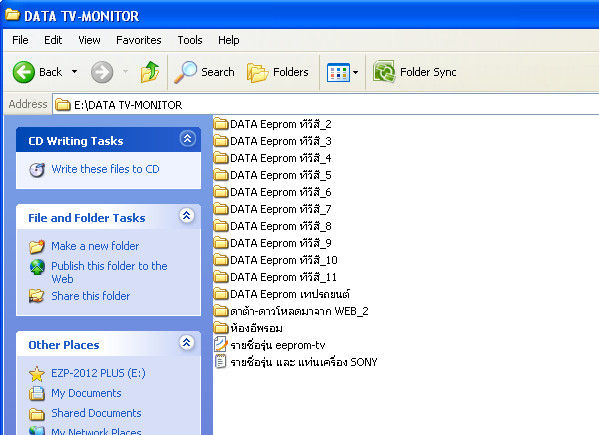Open the Back history dropdown arrow
The image size is (599, 435).
pyautogui.click(x=74, y=71)
